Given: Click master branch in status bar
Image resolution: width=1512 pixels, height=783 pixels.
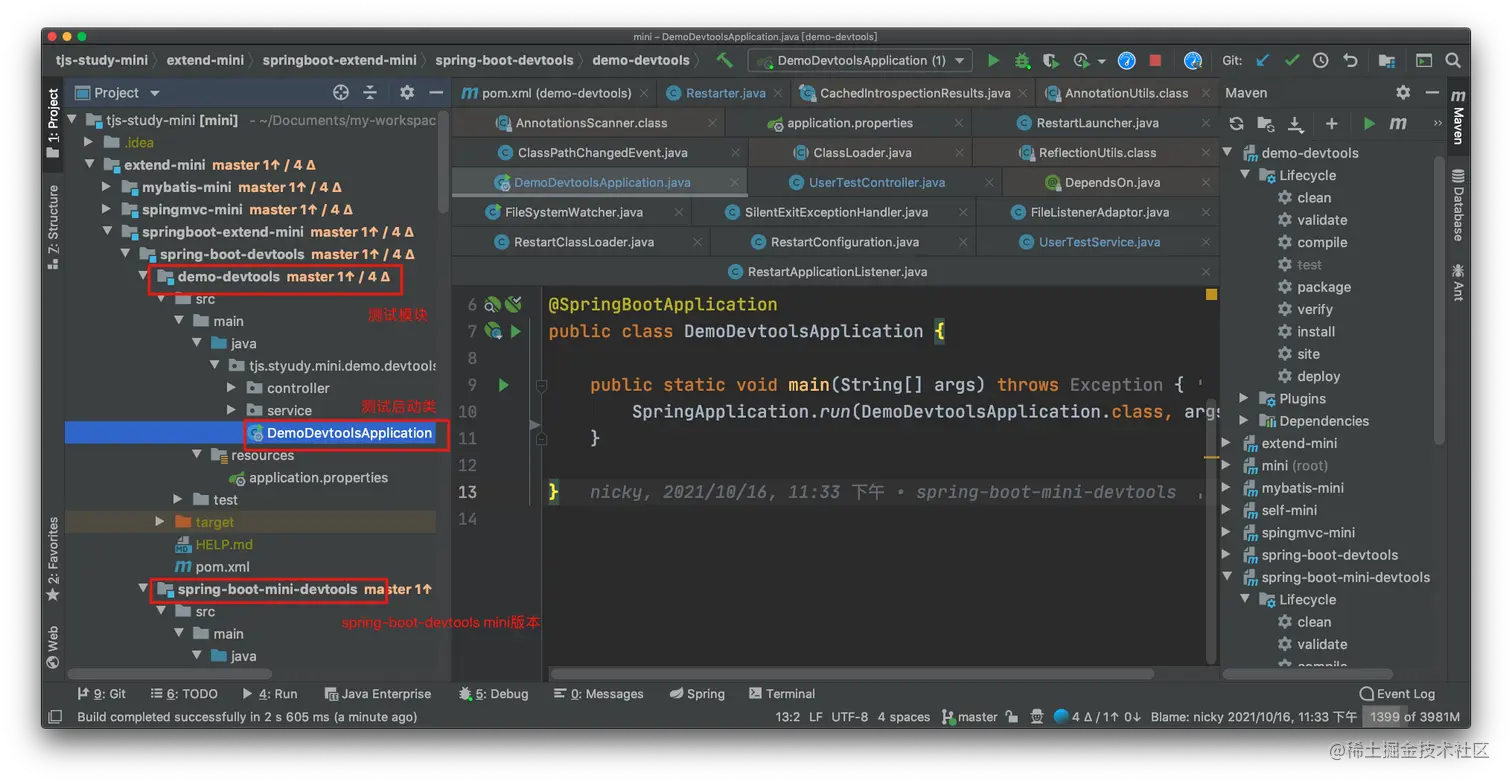Looking at the screenshot, I should pyautogui.click(x=969, y=717).
